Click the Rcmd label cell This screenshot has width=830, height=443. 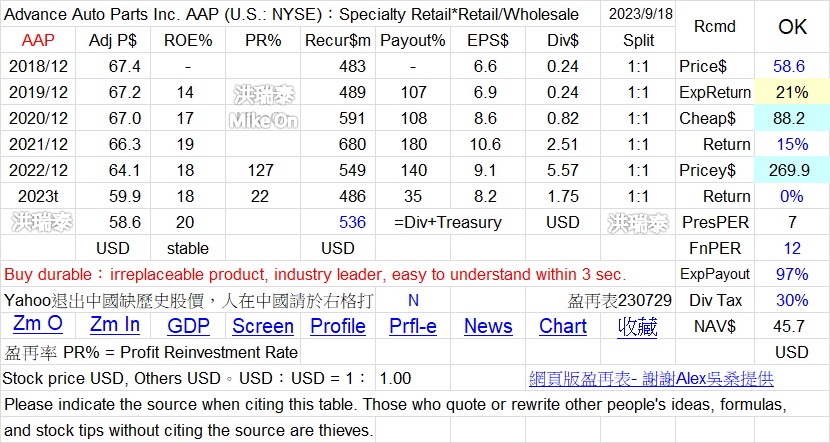point(715,27)
